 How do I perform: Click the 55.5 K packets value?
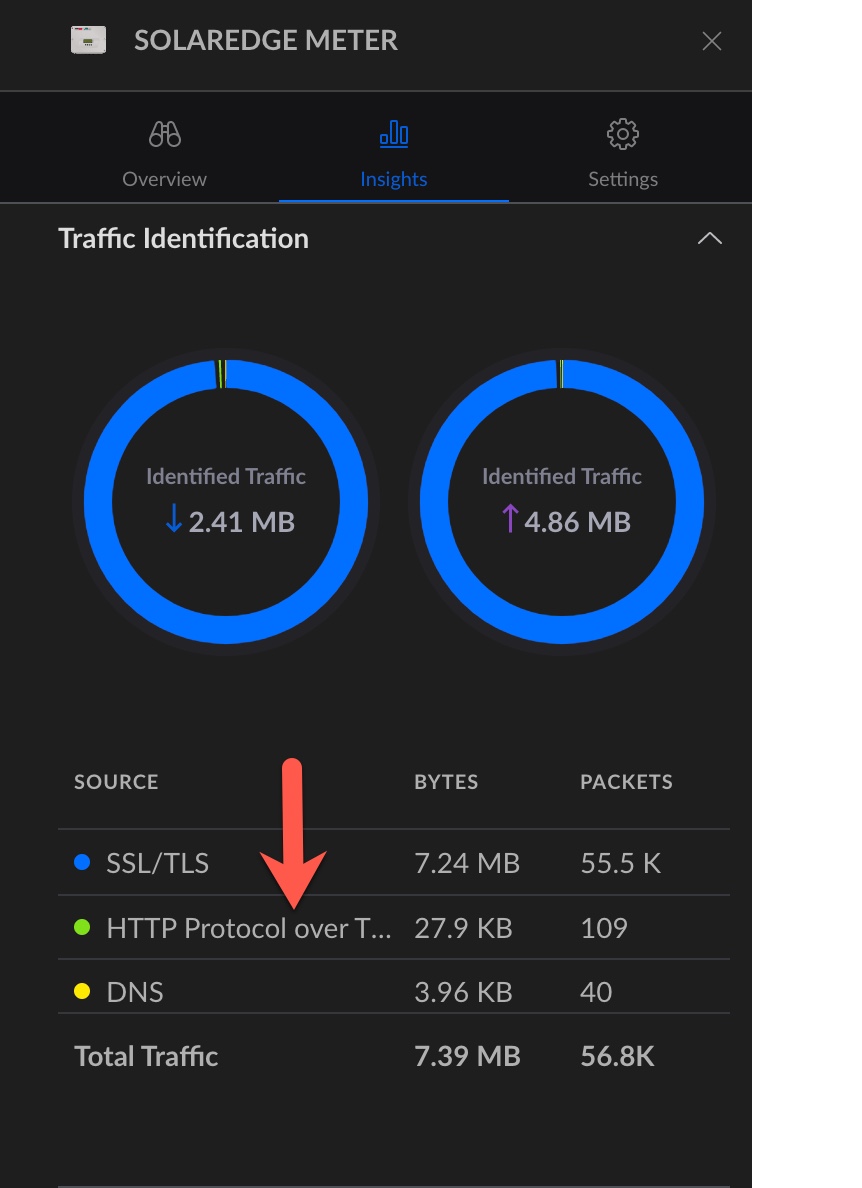620,863
